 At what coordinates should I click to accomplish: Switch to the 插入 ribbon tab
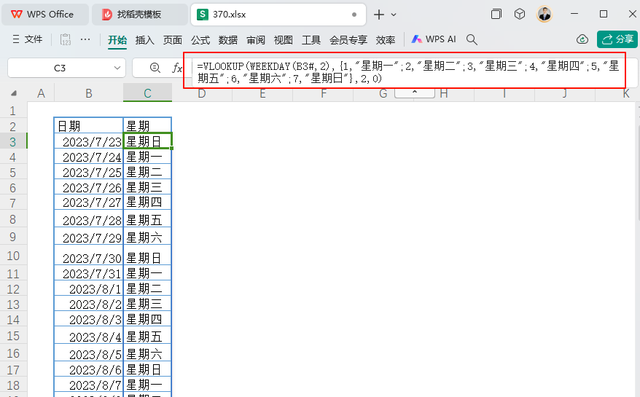(x=144, y=40)
